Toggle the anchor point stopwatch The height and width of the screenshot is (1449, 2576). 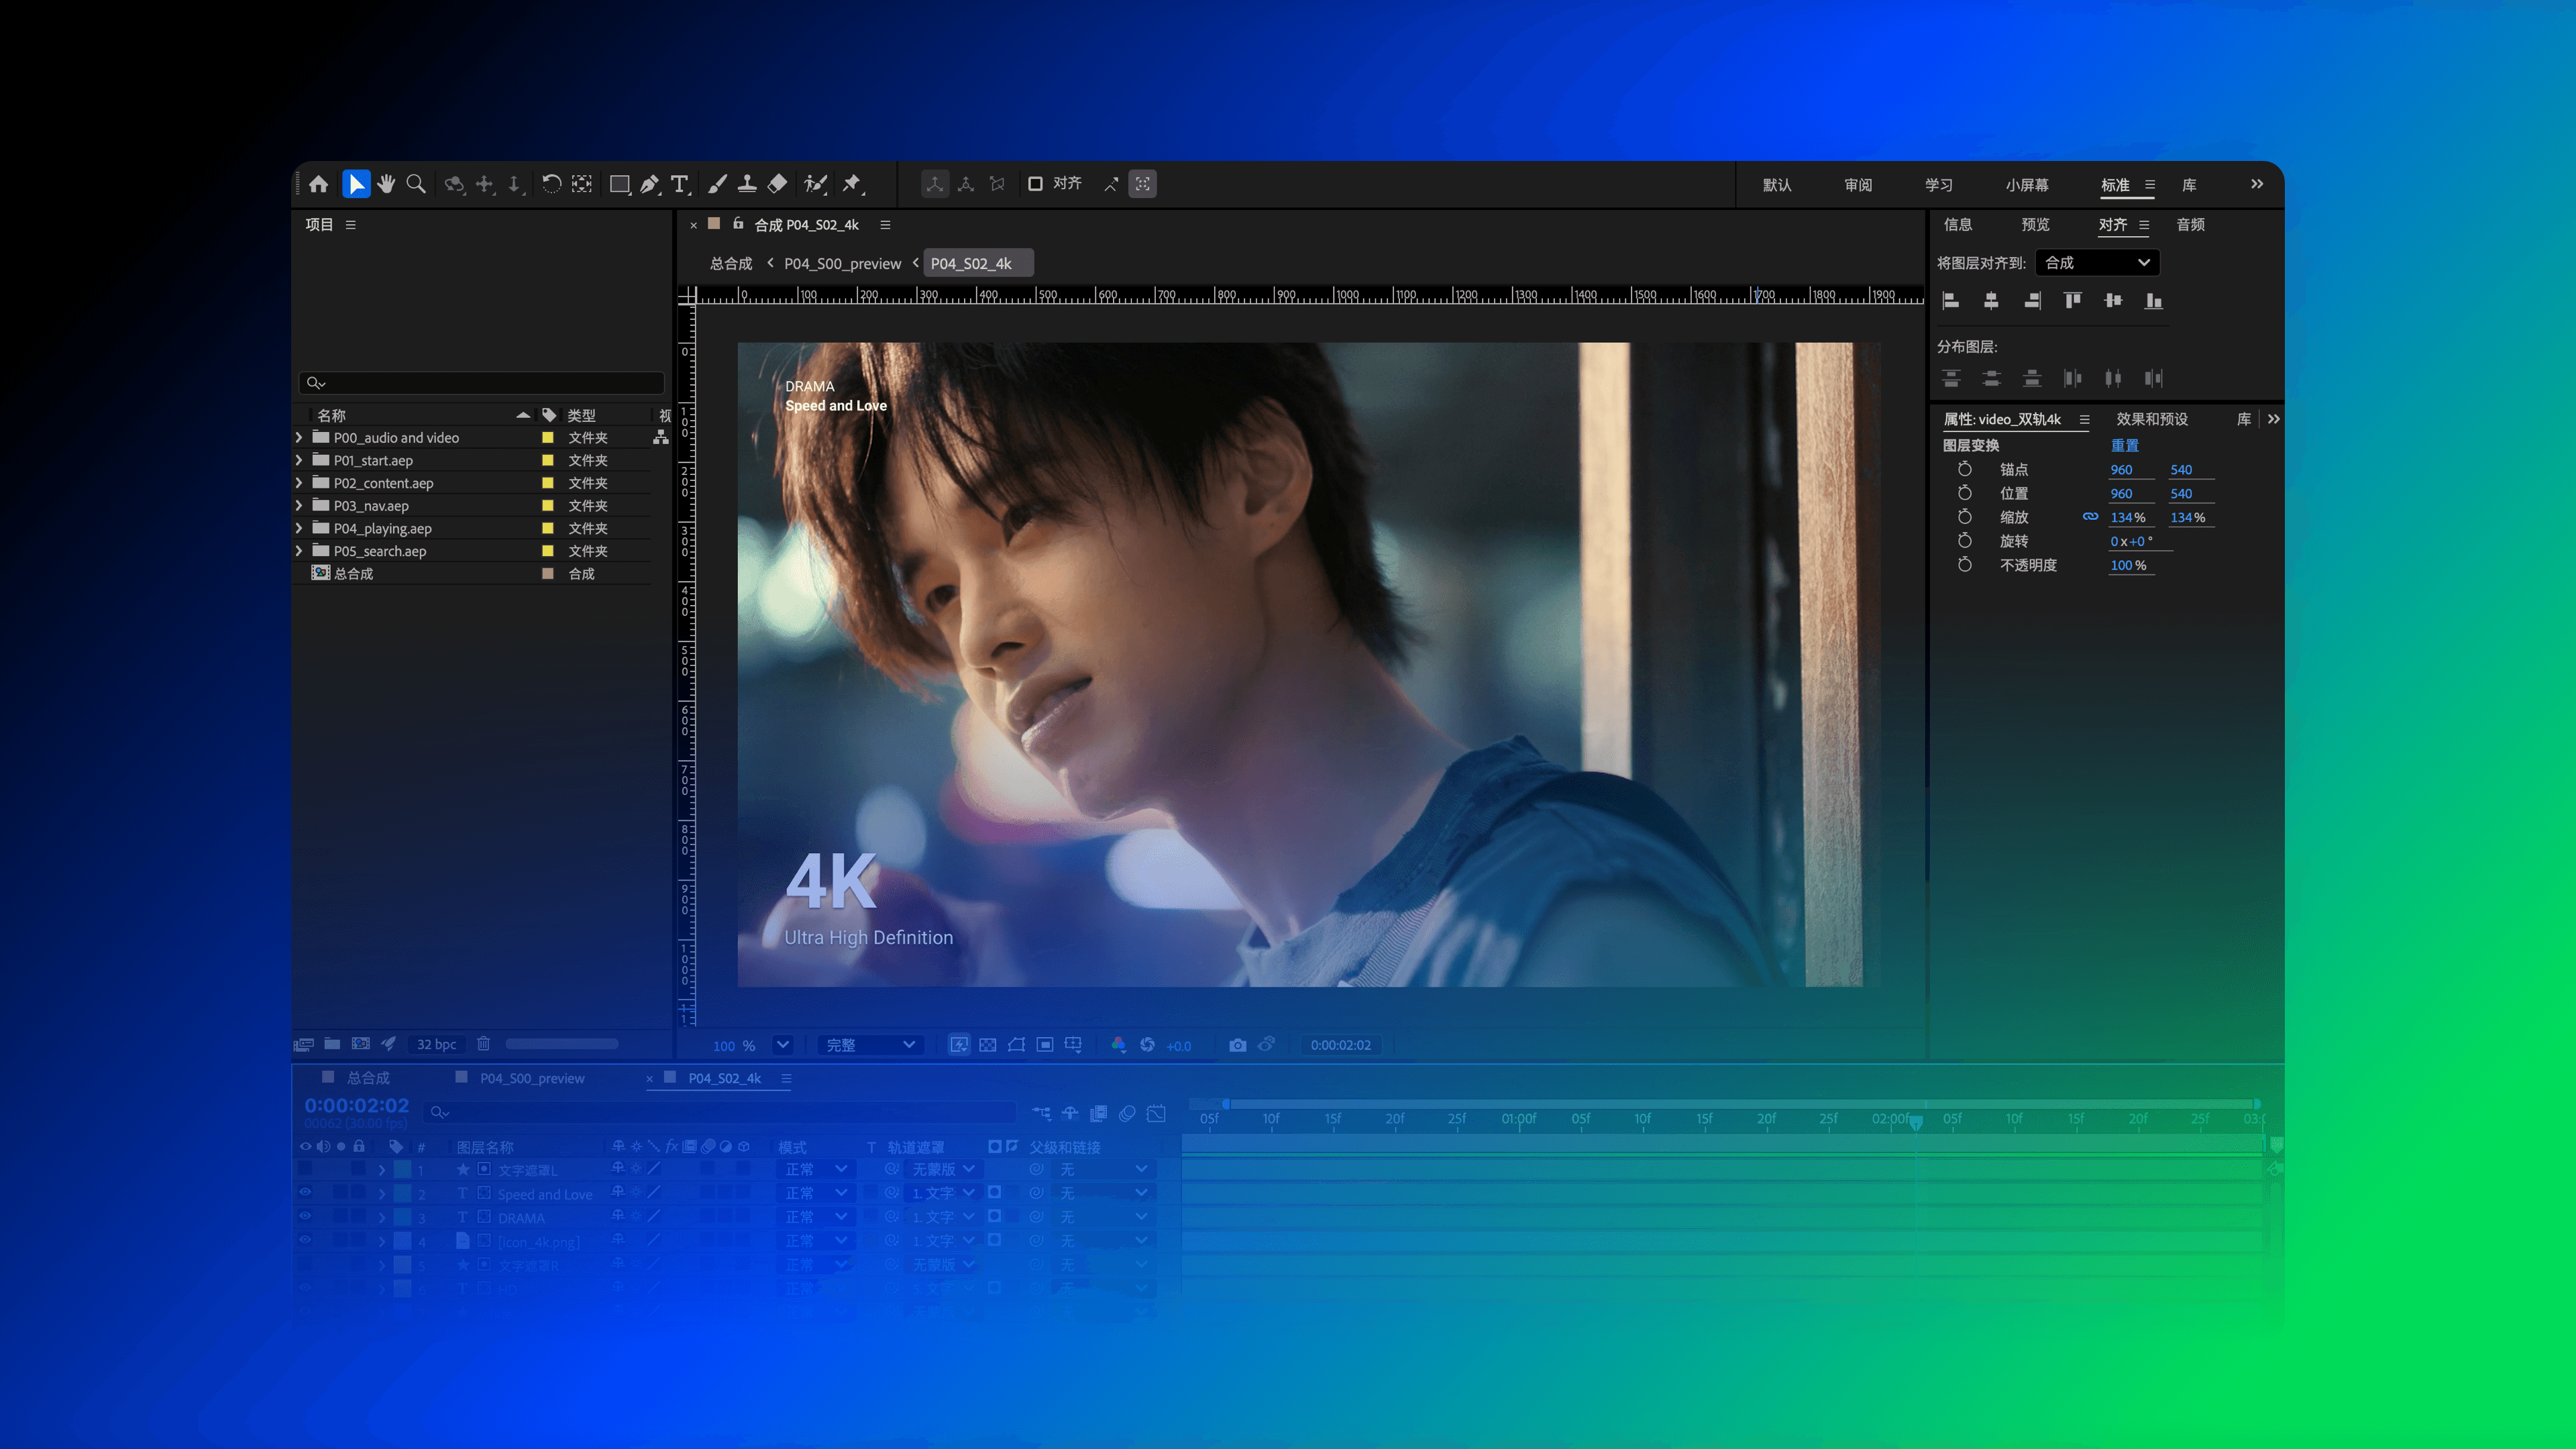[1964, 469]
